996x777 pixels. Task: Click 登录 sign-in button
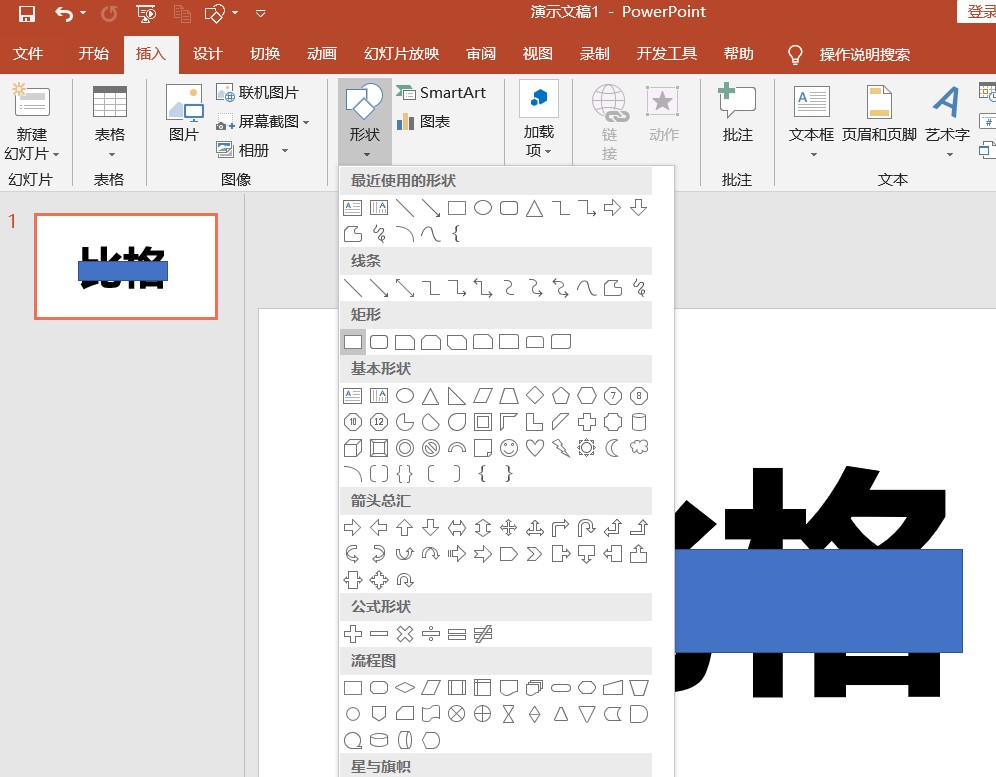[x=979, y=11]
